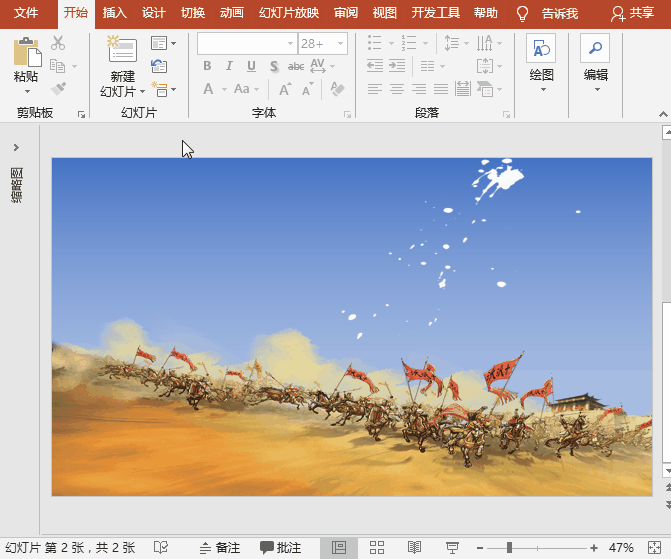Decrease list indent level

click(375, 65)
